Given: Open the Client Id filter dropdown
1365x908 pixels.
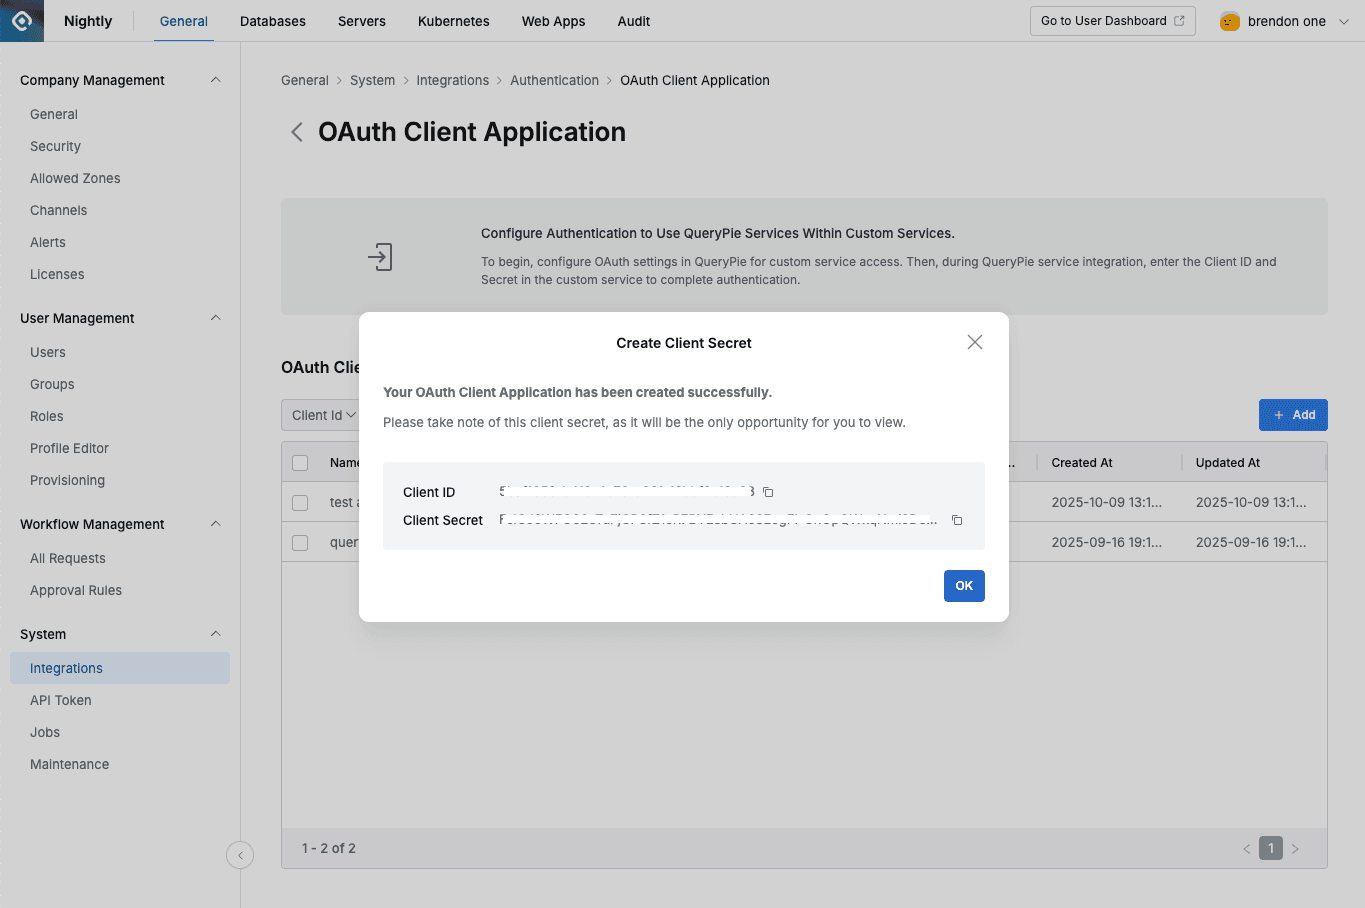Looking at the screenshot, I should (x=322, y=414).
